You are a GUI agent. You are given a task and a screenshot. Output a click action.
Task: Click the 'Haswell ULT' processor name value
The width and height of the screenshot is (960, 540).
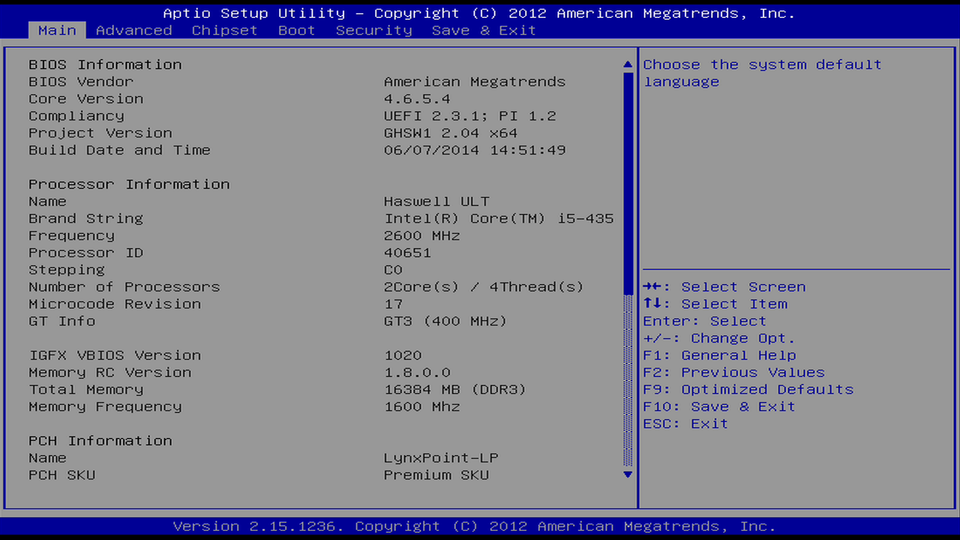(437, 201)
